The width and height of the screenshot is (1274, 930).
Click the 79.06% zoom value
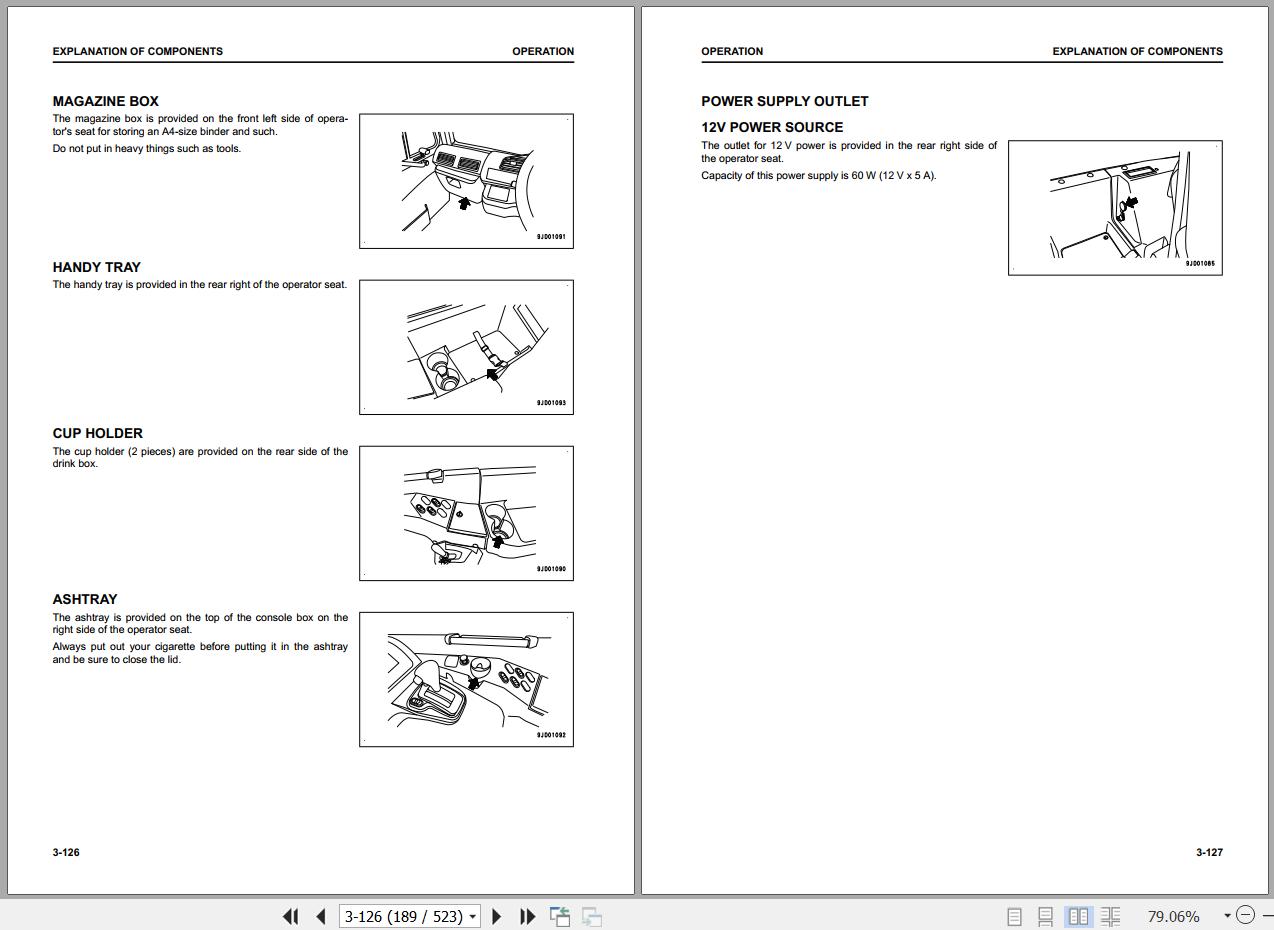[1173, 916]
